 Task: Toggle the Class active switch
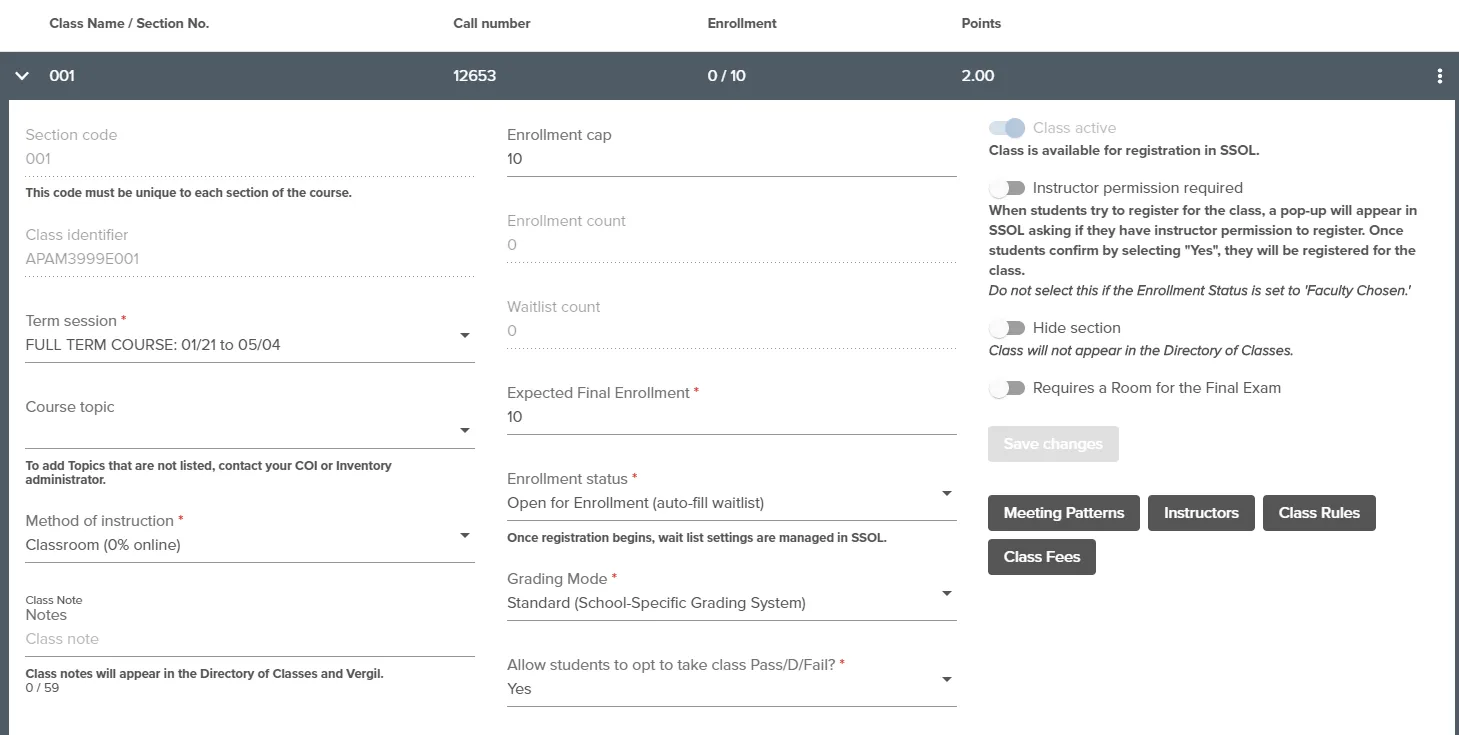click(x=1007, y=128)
